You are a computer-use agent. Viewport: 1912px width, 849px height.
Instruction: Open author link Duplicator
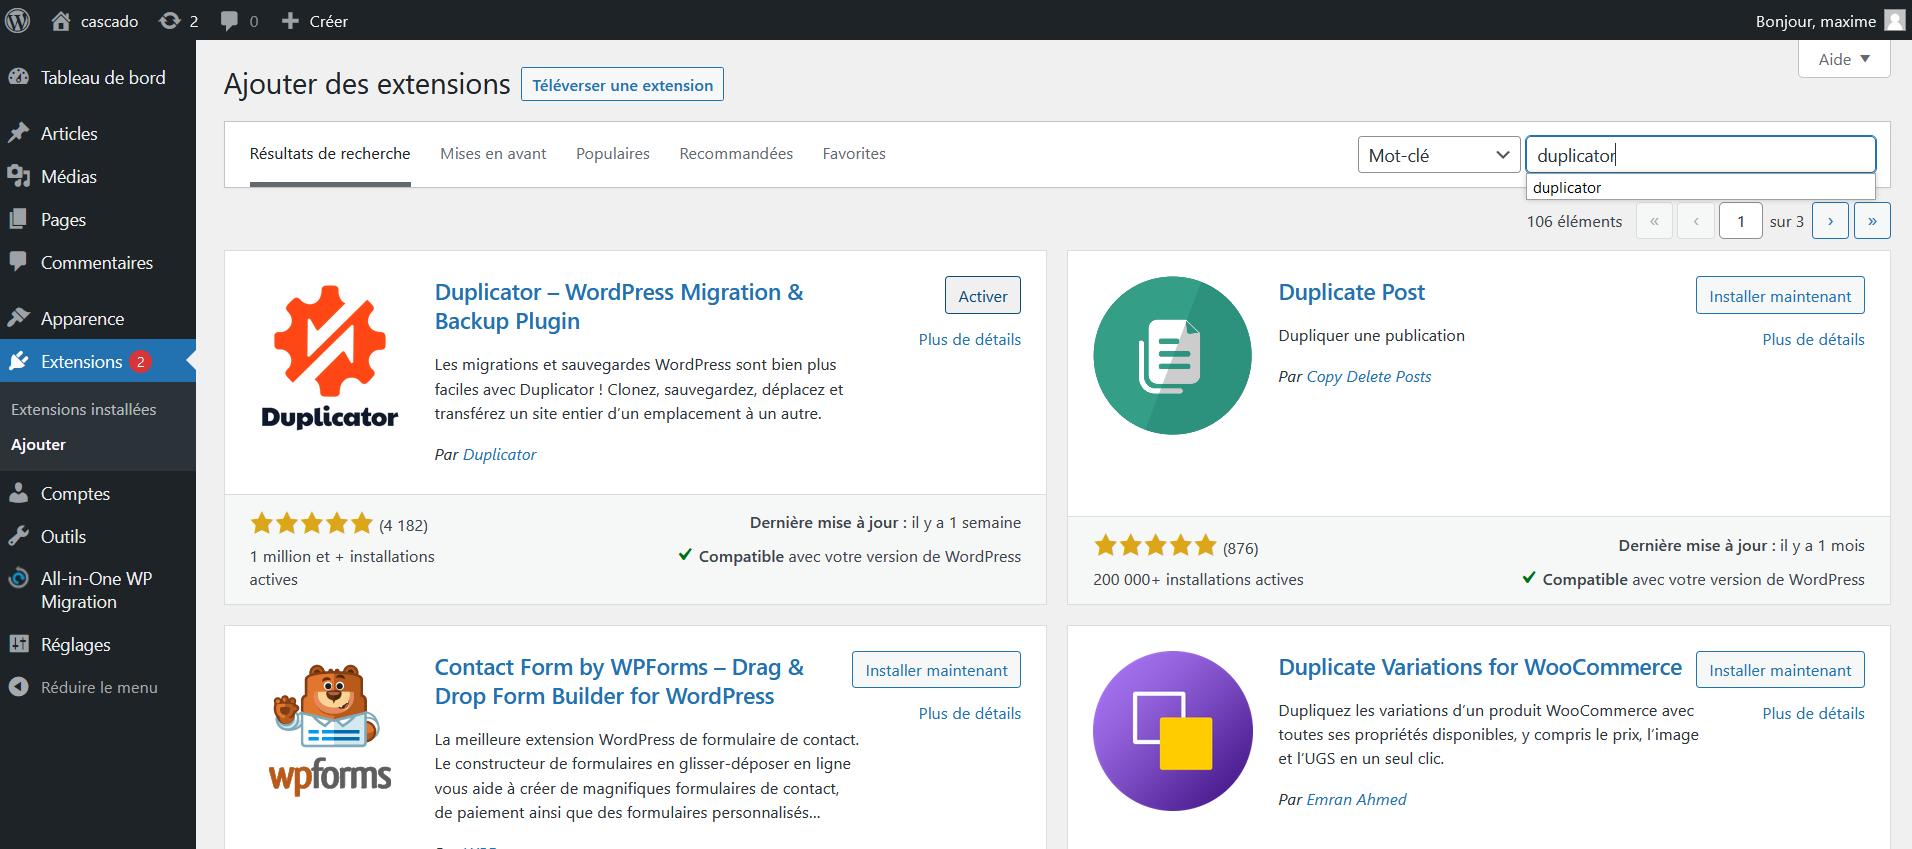point(499,454)
